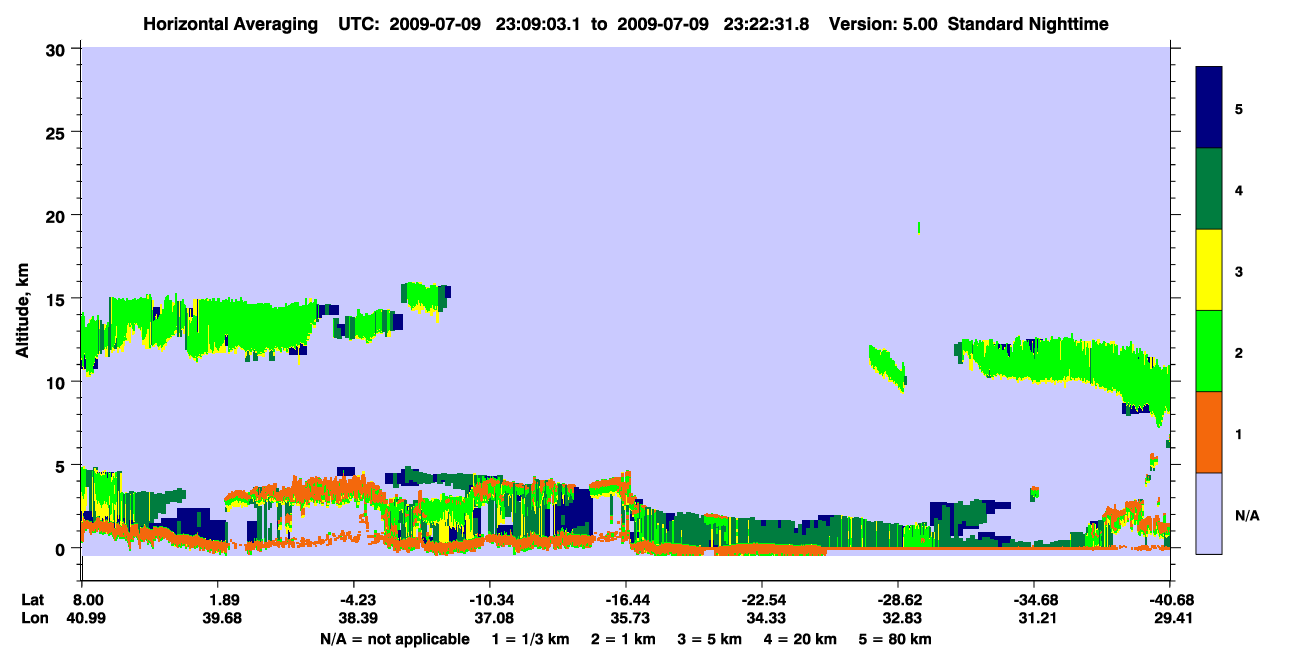The image size is (1300, 667).
Task: Click the colorbar label '3'
Action: pos(1239,271)
